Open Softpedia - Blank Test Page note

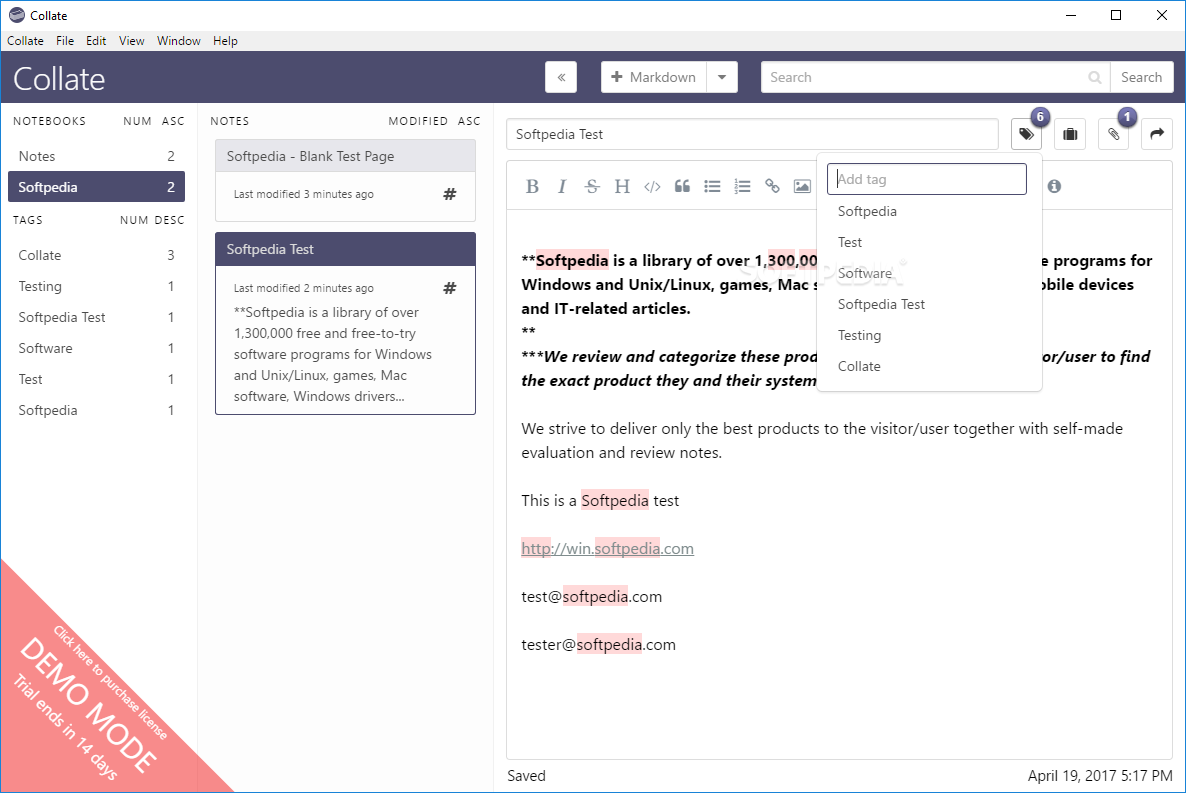click(x=346, y=180)
